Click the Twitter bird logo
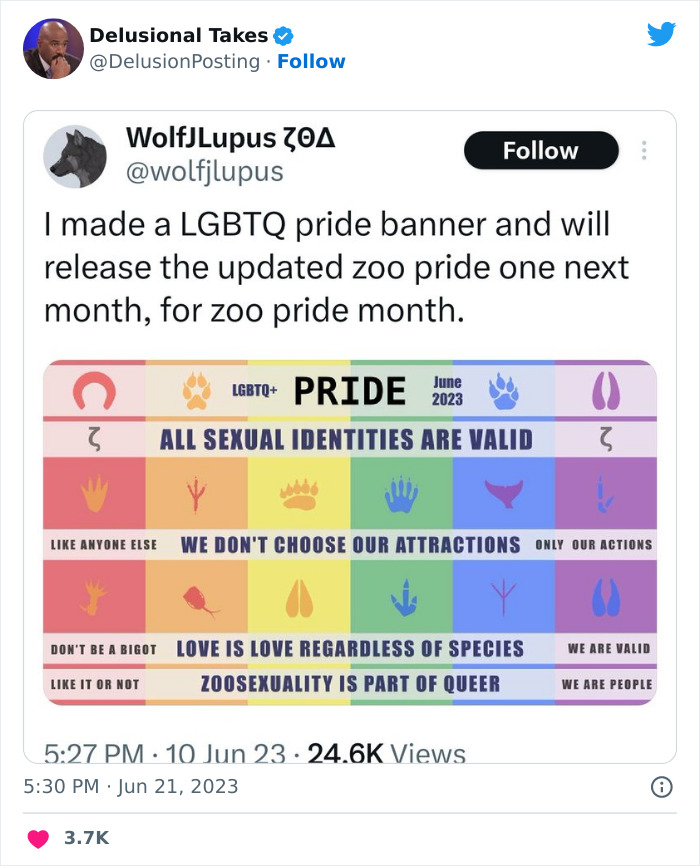This screenshot has width=700, height=866. 661,34
